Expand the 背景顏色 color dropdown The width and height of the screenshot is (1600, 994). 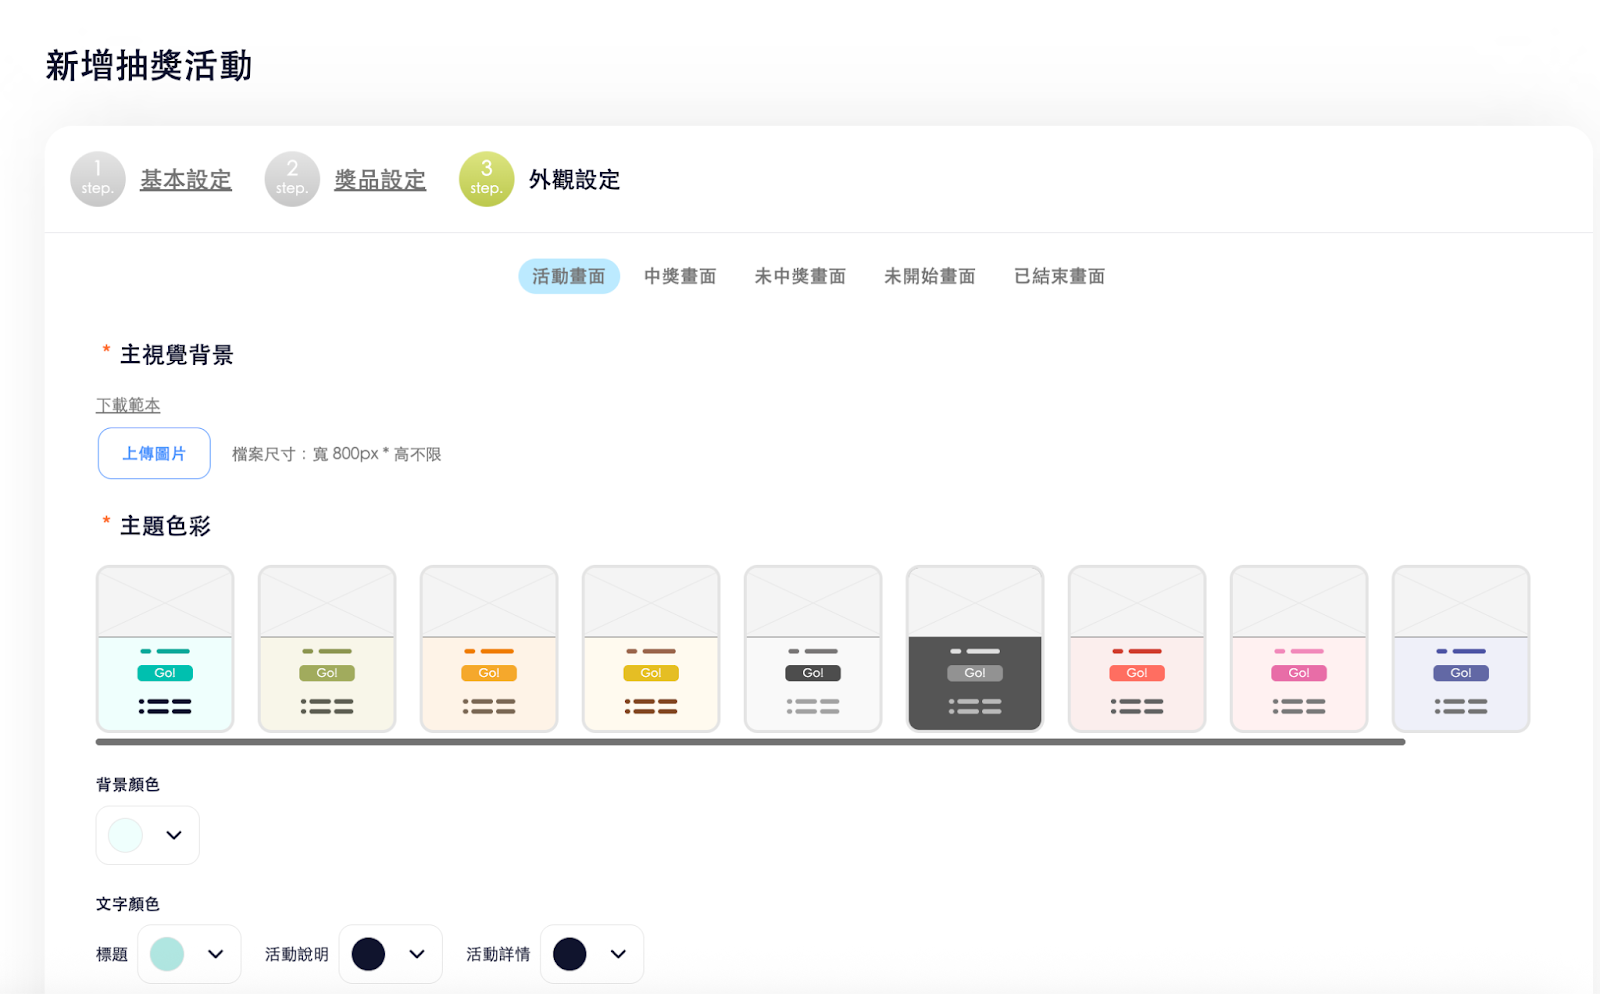coord(173,835)
